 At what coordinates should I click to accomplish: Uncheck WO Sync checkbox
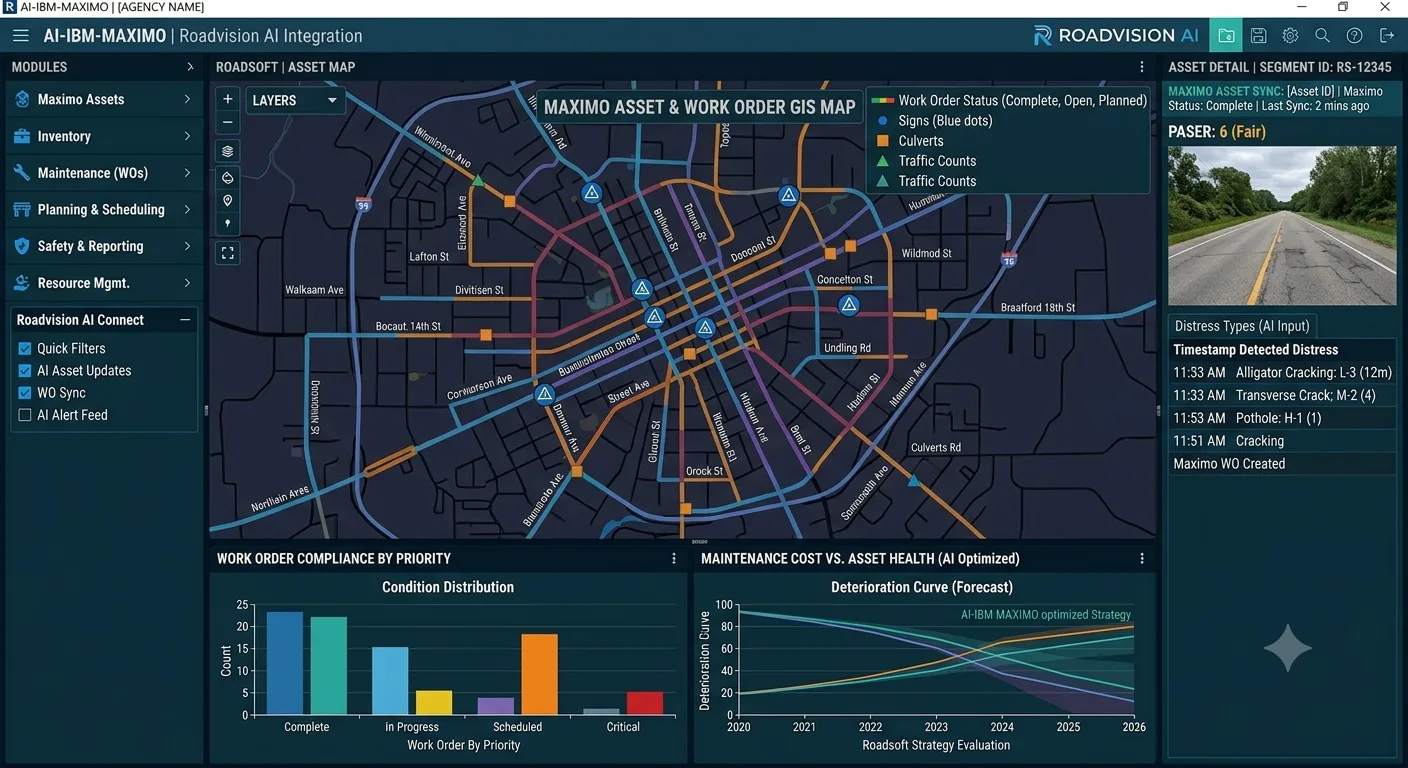[25, 393]
